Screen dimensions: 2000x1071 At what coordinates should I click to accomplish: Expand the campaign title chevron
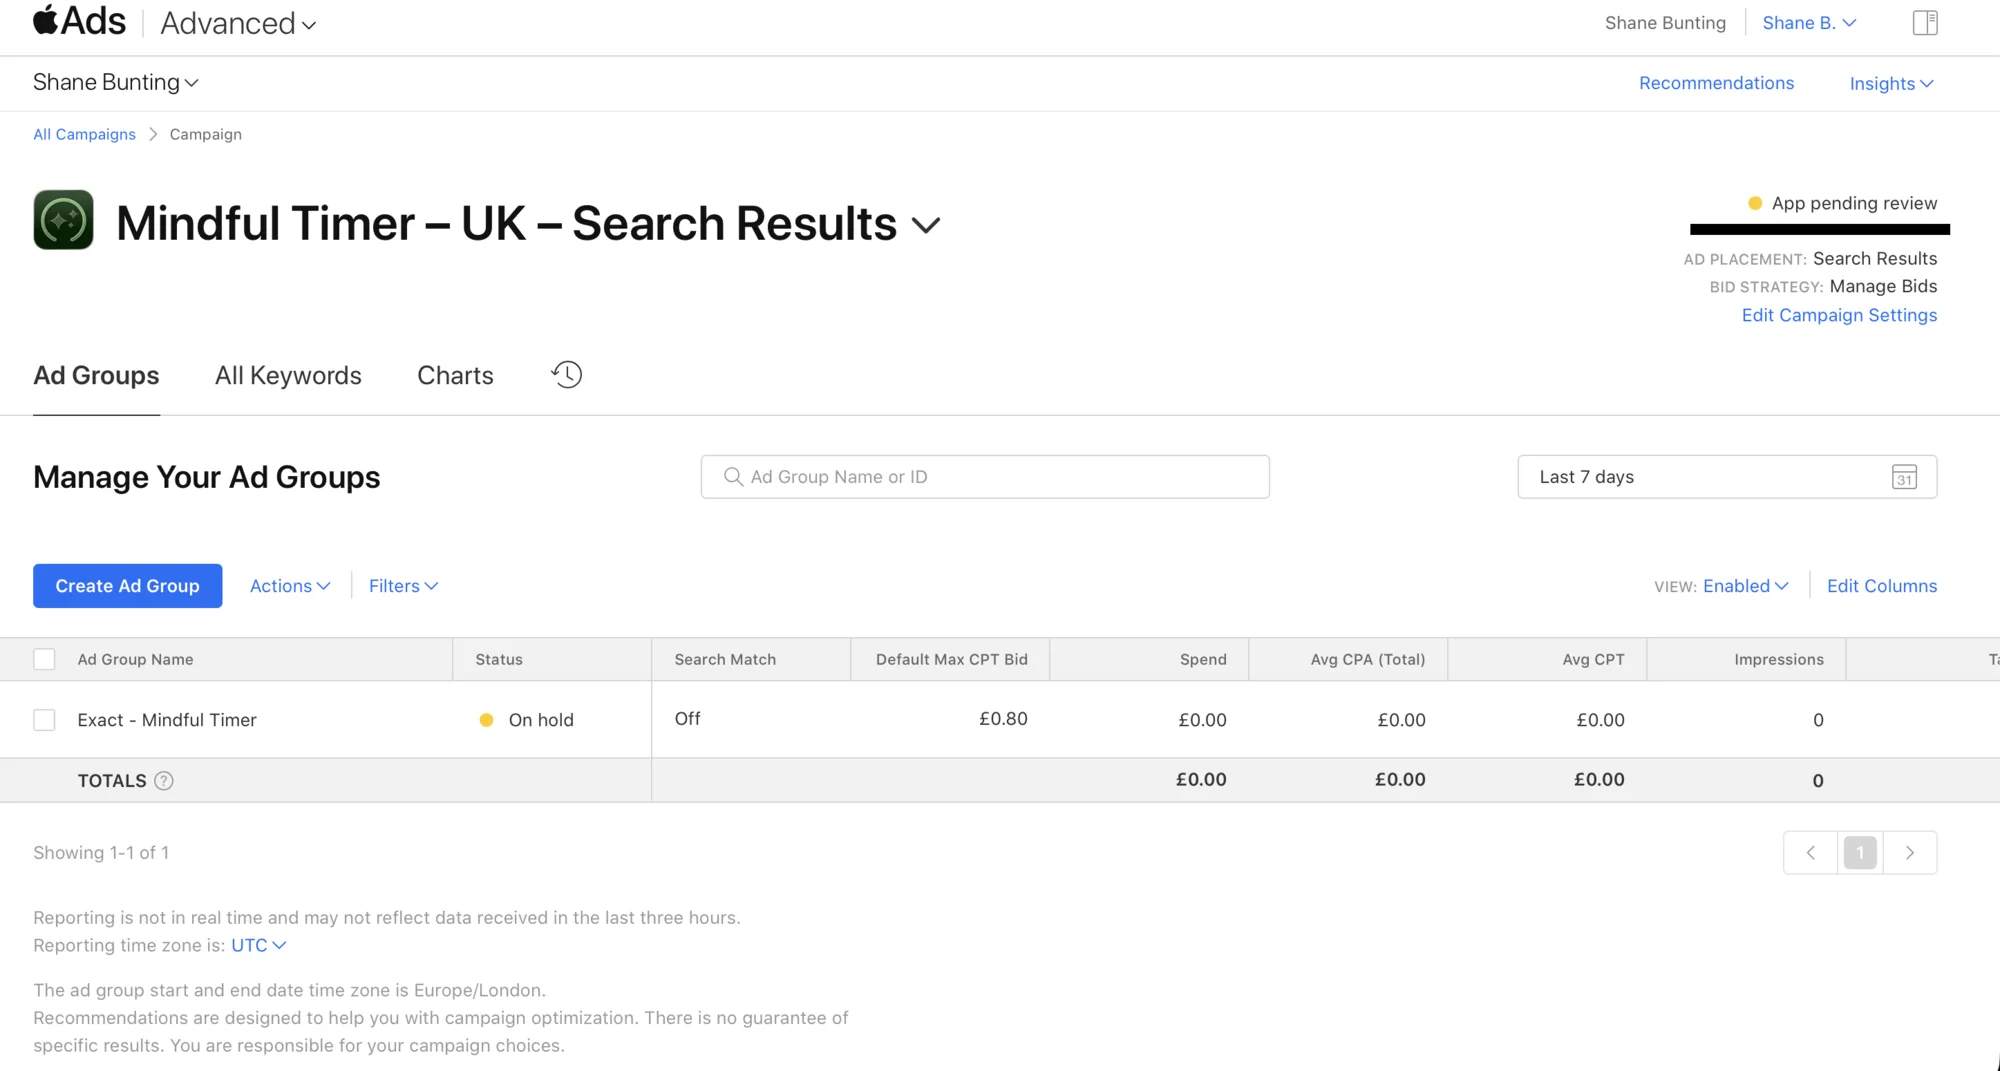pyautogui.click(x=926, y=226)
